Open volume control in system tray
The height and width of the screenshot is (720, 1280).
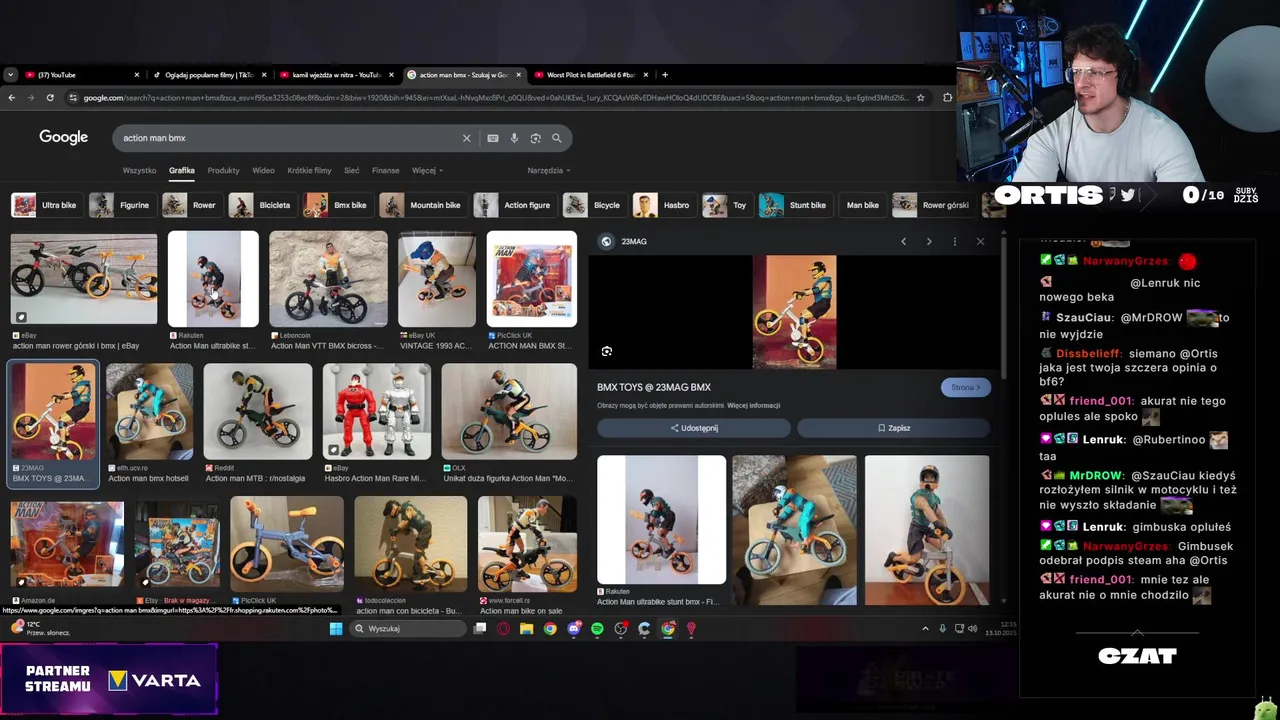click(x=972, y=628)
